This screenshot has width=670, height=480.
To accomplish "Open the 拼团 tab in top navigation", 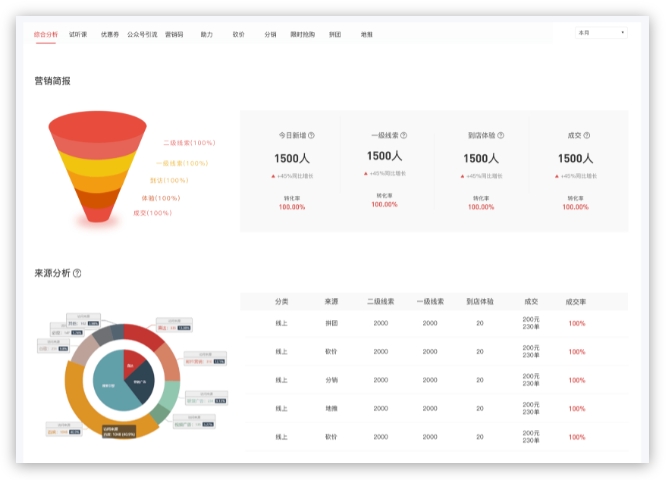I will point(335,34).
